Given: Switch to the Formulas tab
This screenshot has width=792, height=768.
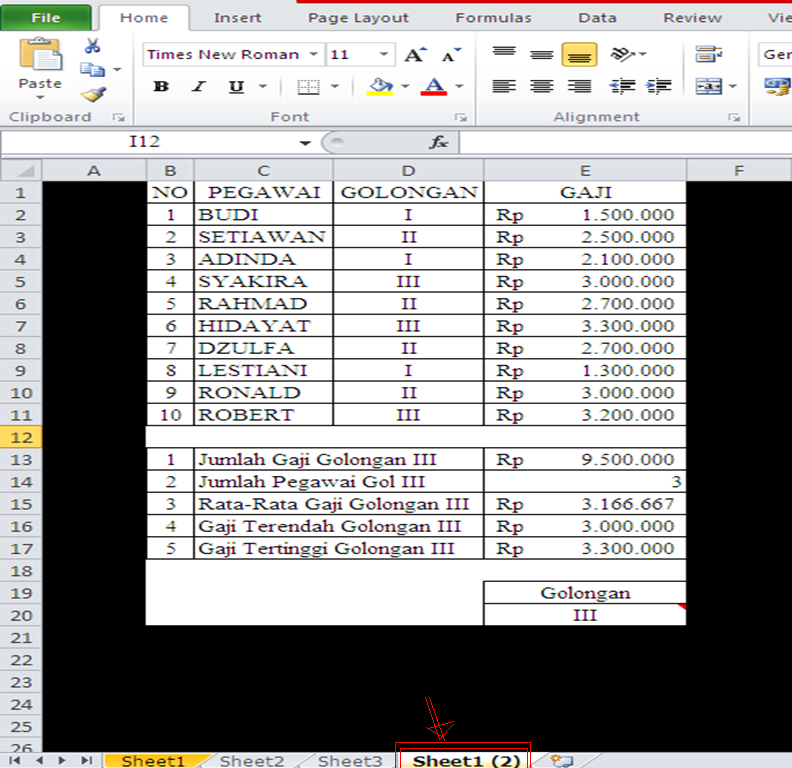Looking at the screenshot, I should pyautogui.click(x=493, y=18).
